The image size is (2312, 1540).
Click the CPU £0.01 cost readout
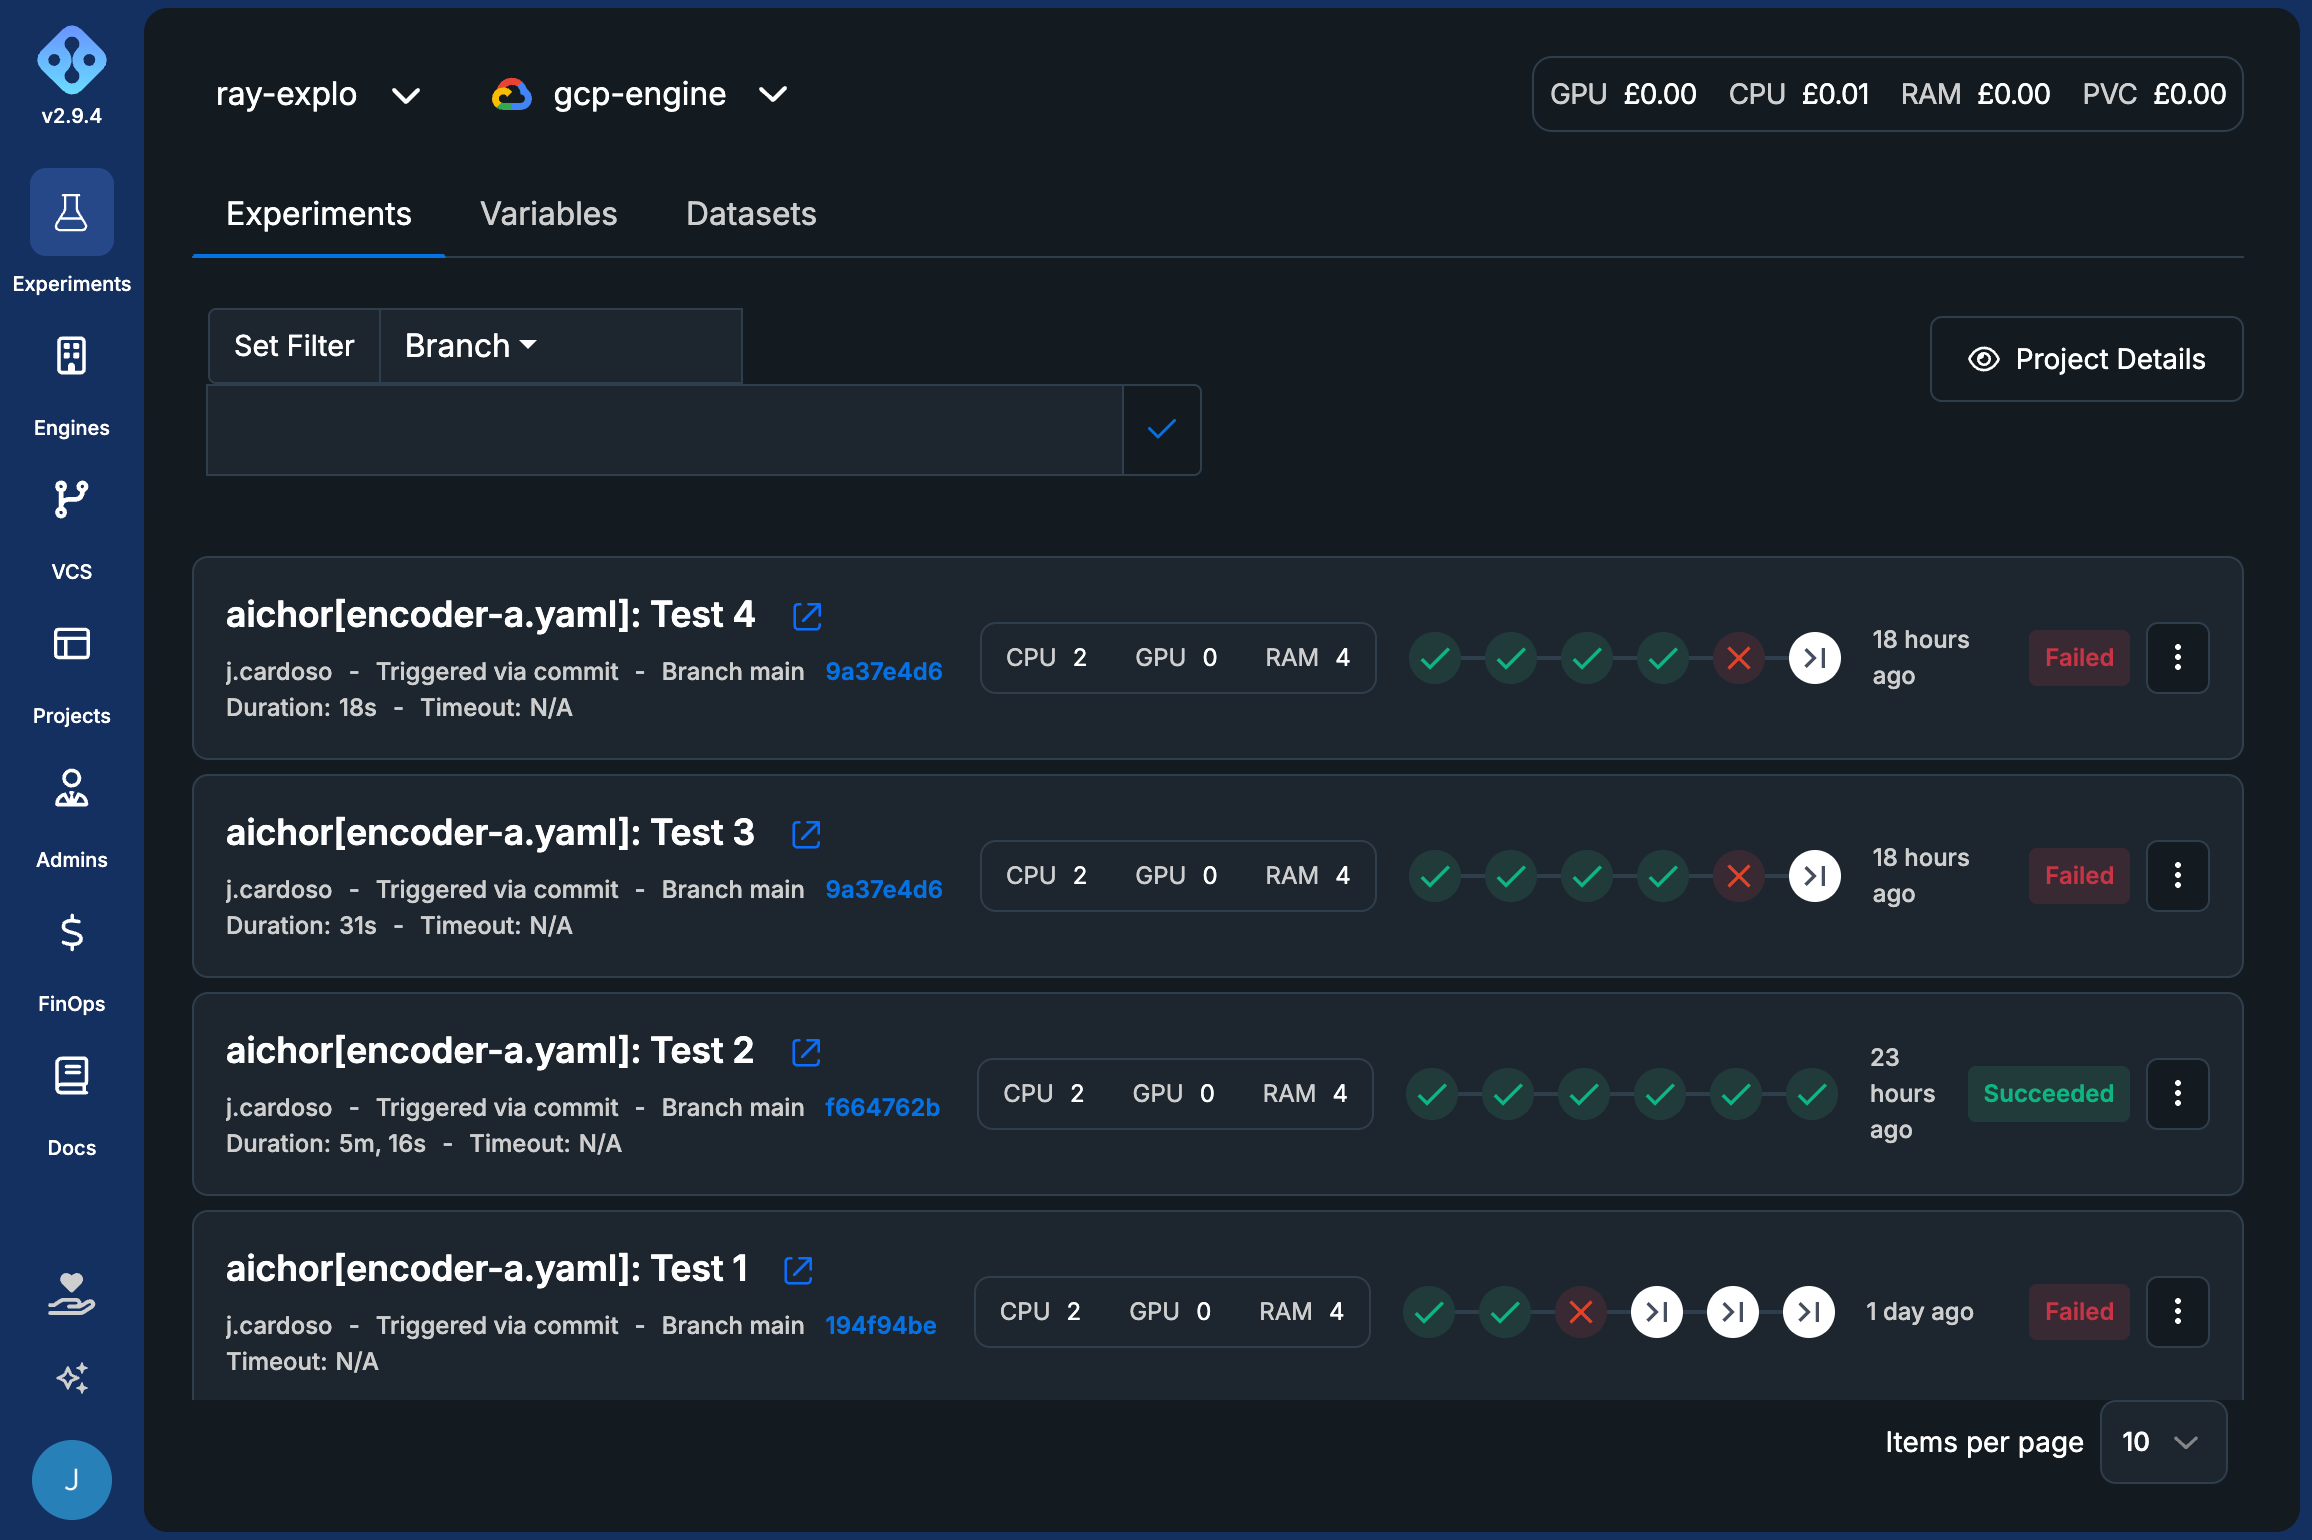pyautogui.click(x=1798, y=95)
